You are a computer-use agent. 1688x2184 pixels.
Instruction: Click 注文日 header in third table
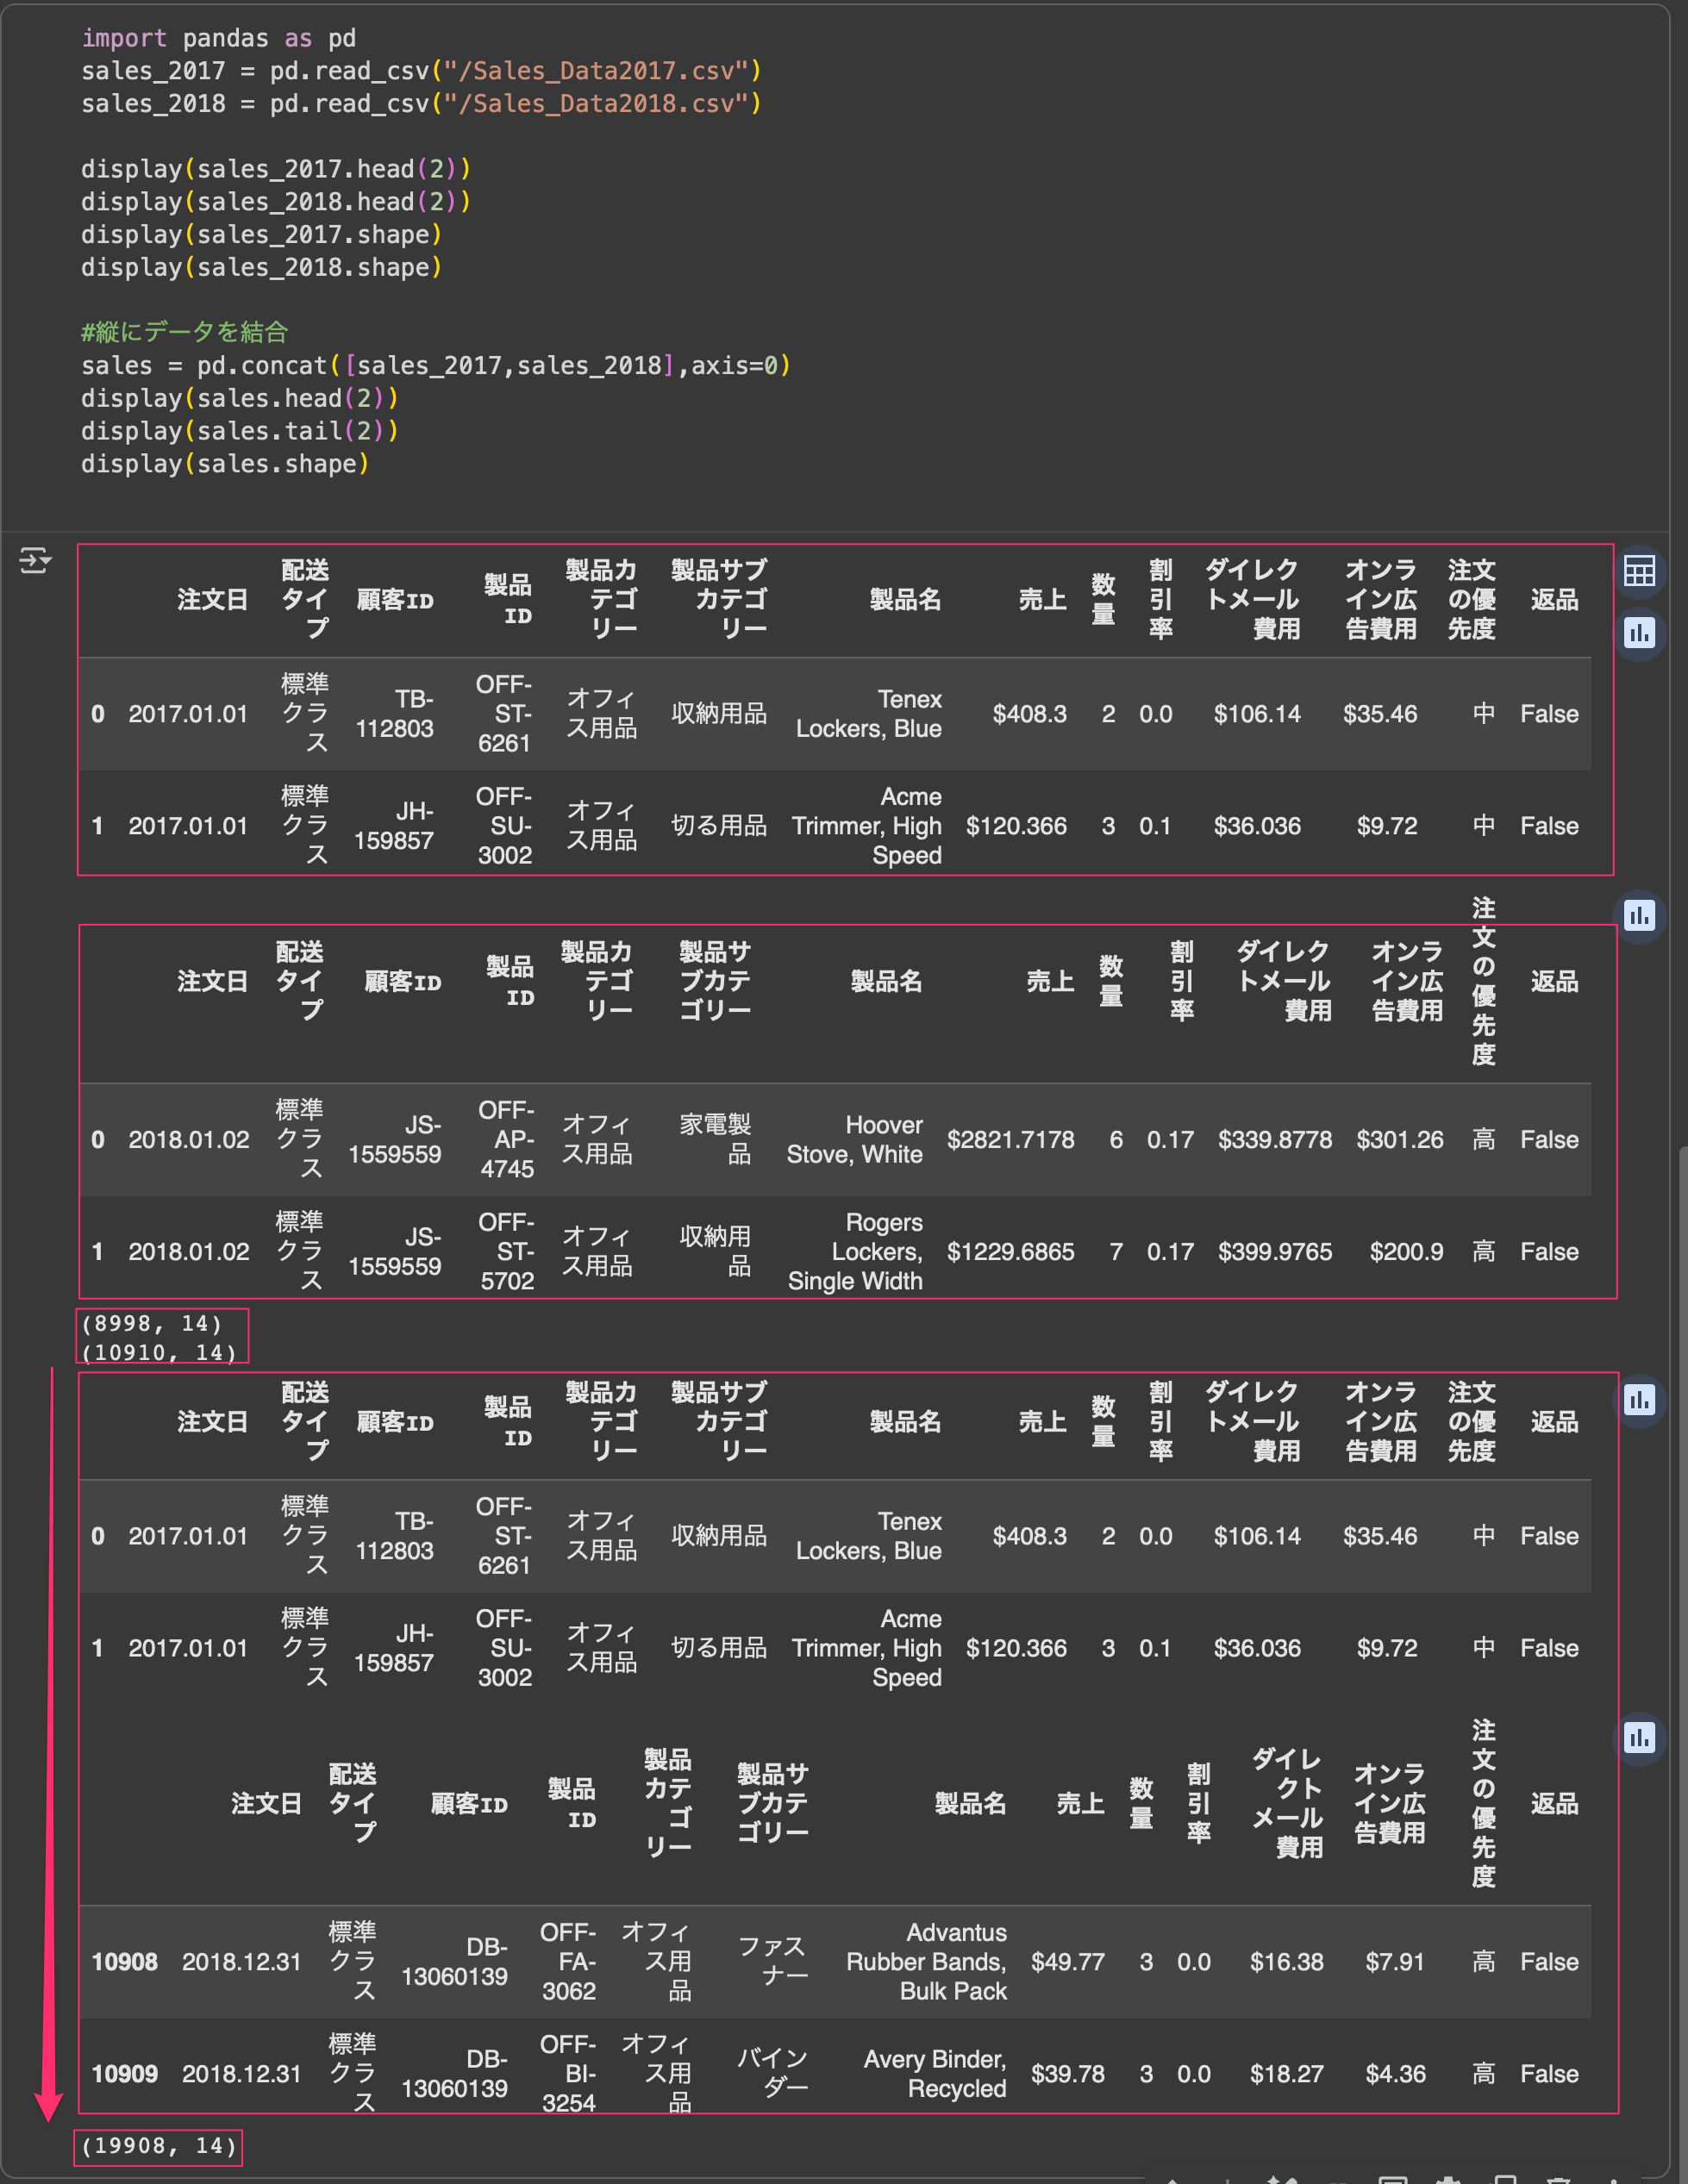tap(212, 1421)
